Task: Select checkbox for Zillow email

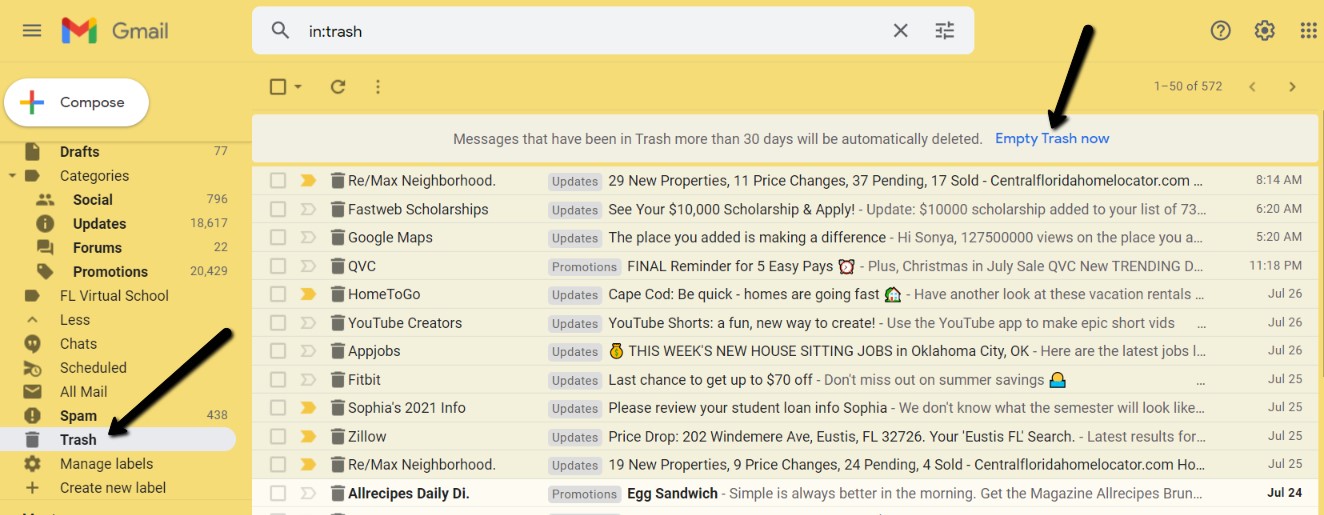Action: 278,436
